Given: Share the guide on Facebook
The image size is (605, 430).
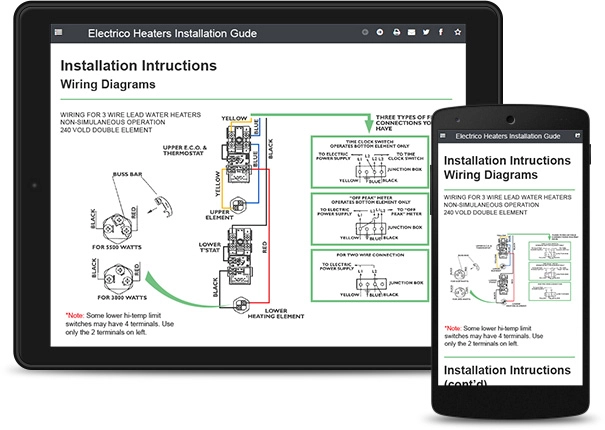Looking at the screenshot, I should (x=441, y=32).
